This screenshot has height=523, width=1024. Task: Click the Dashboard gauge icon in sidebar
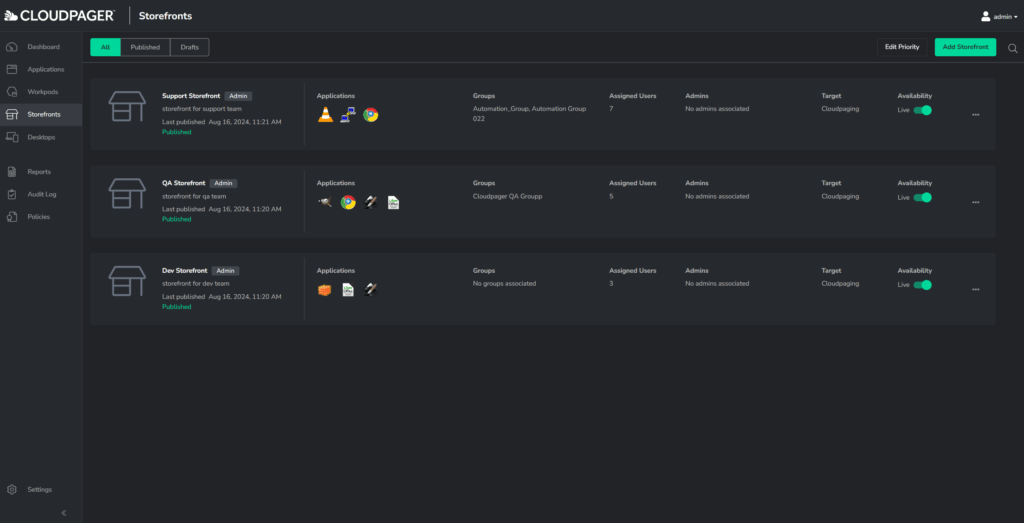pyautogui.click(x=11, y=47)
